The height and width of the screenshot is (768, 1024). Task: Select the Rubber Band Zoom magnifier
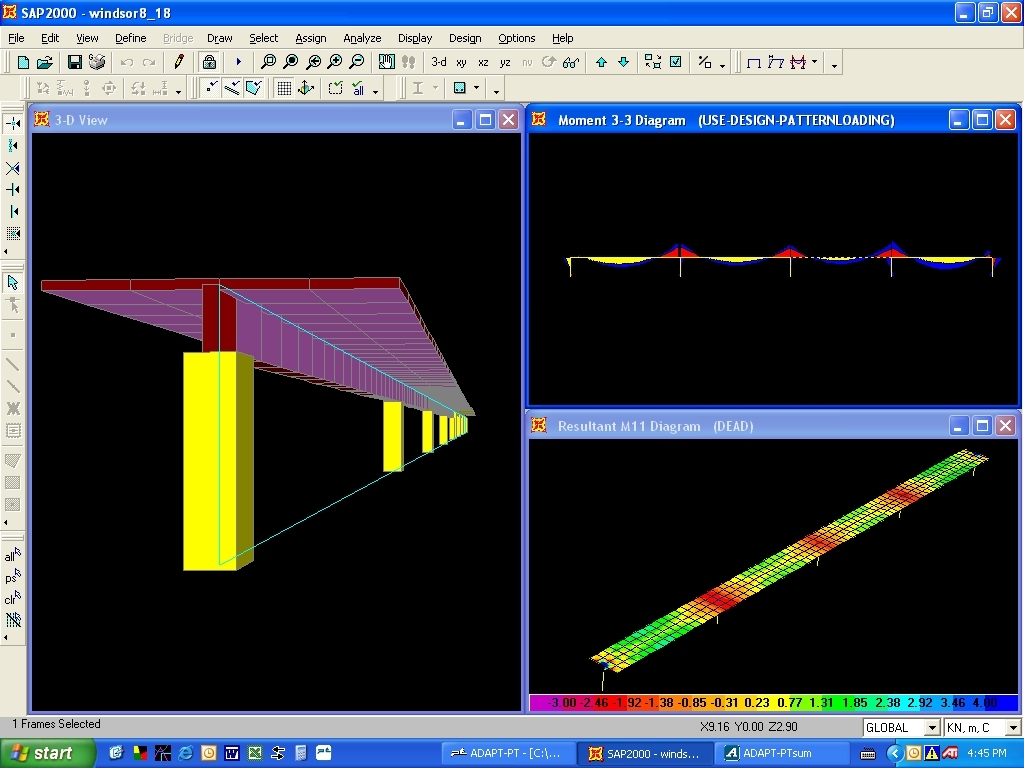[268, 62]
